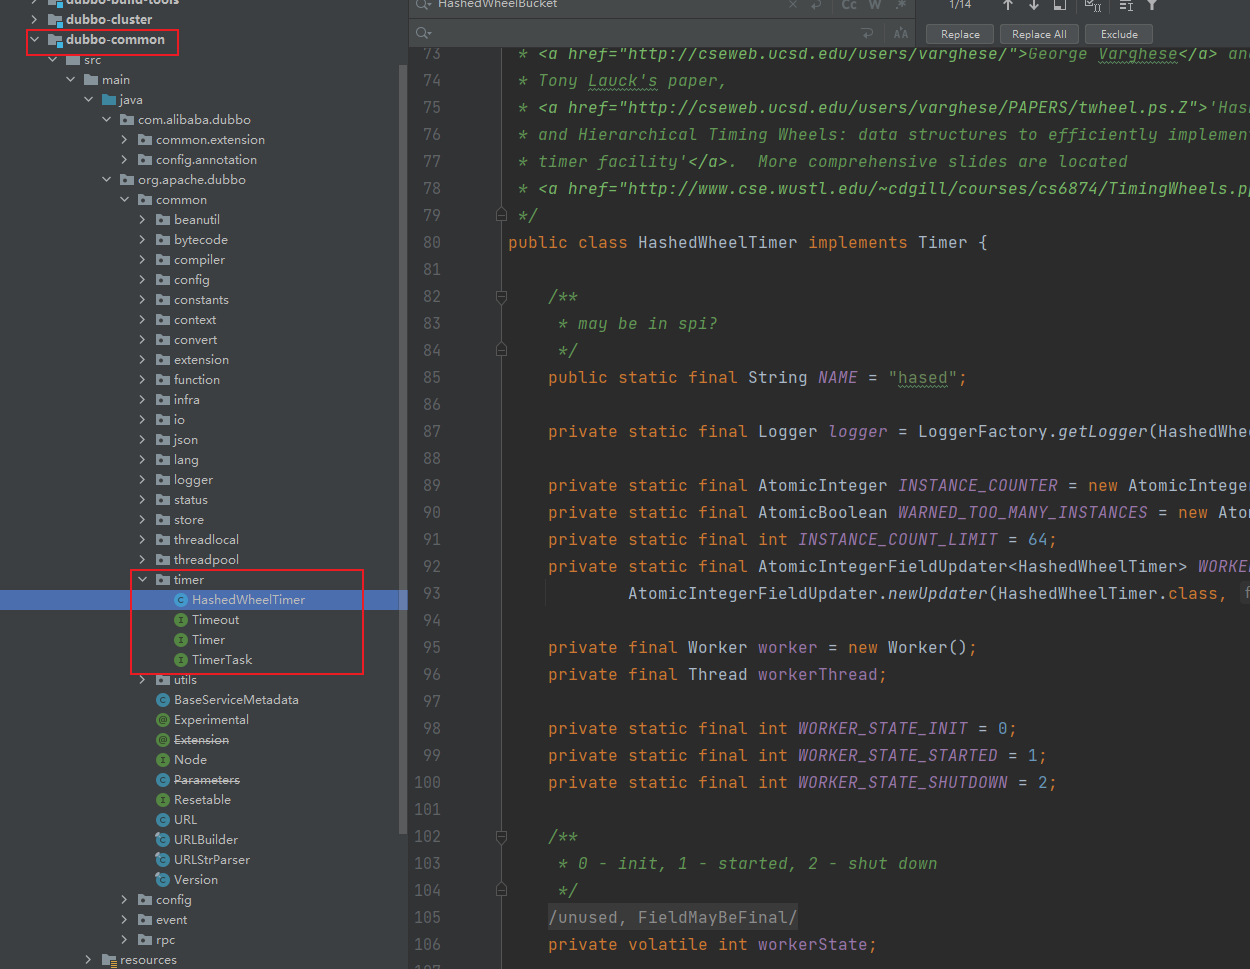The width and height of the screenshot is (1250, 969).
Task: Select the com.alibaba.dubbo package
Action: [194, 120]
